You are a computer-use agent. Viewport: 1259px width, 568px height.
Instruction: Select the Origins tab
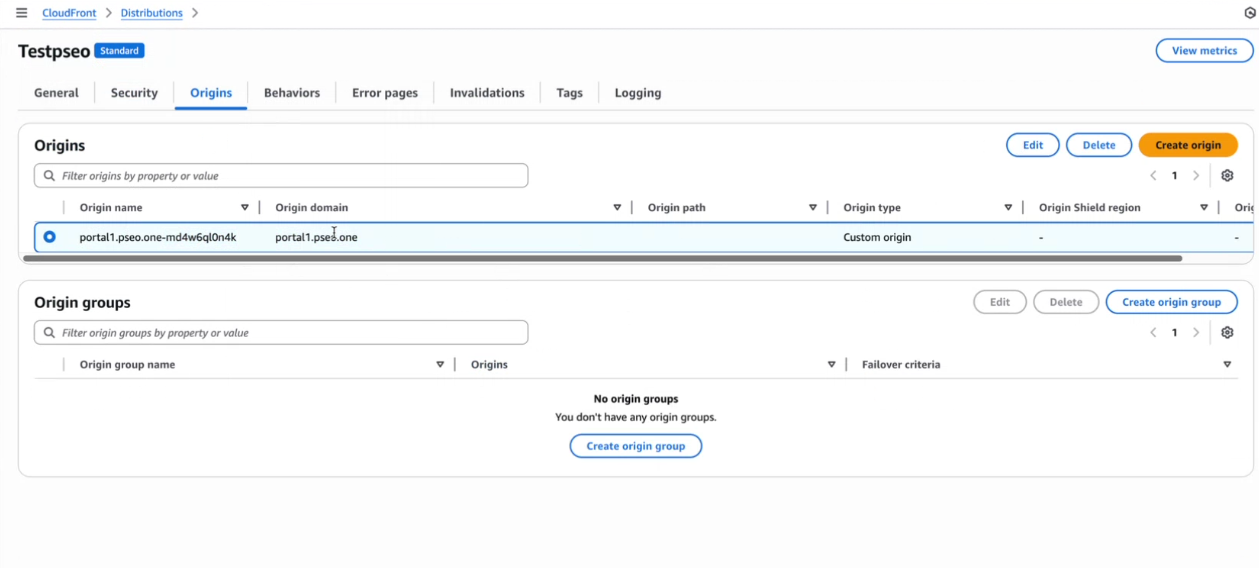click(211, 93)
